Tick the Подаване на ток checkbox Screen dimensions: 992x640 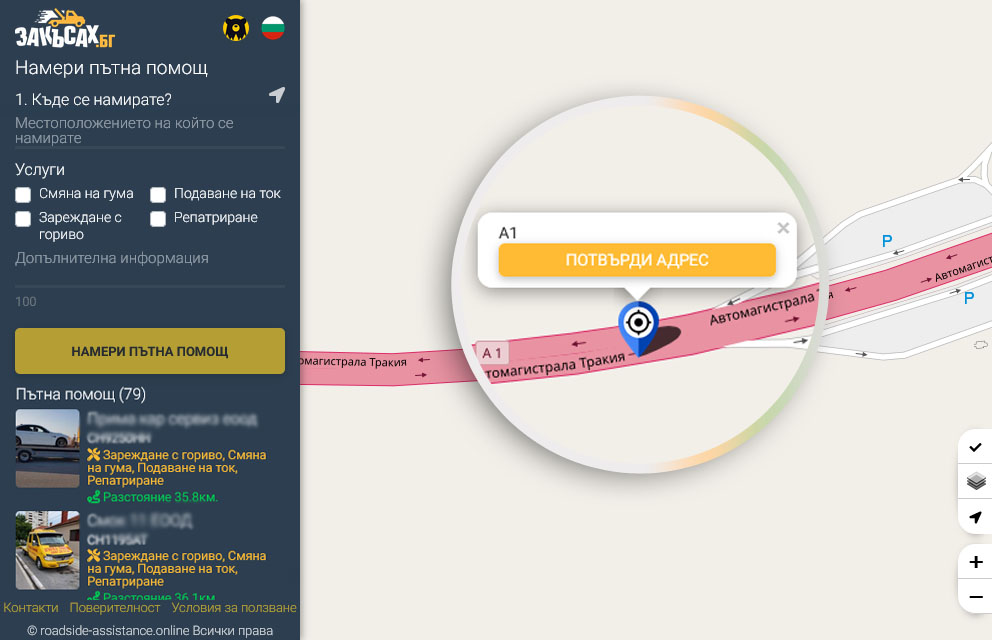pyautogui.click(x=158, y=194)
